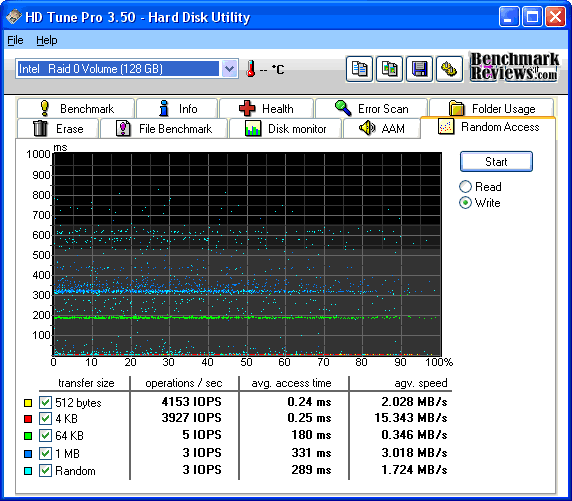Viewport: 572px width, 501px height.
Task: Click the save screenshot floppy icon
Action: tap(419, 69)
